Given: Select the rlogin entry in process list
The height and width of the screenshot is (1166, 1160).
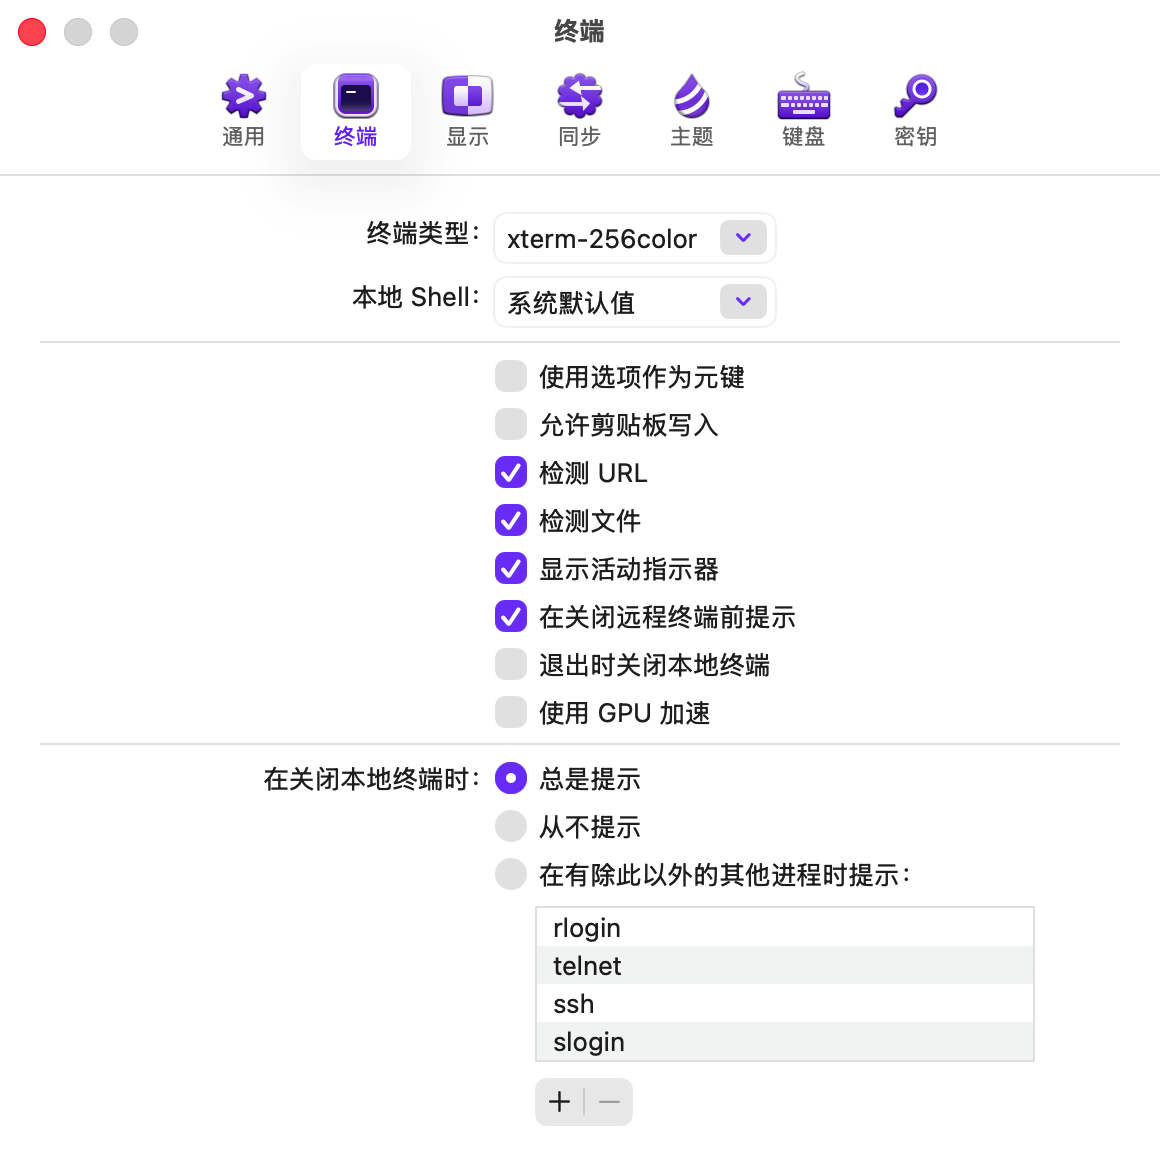Looking at the screenshot, I should [x=784, y=928].
